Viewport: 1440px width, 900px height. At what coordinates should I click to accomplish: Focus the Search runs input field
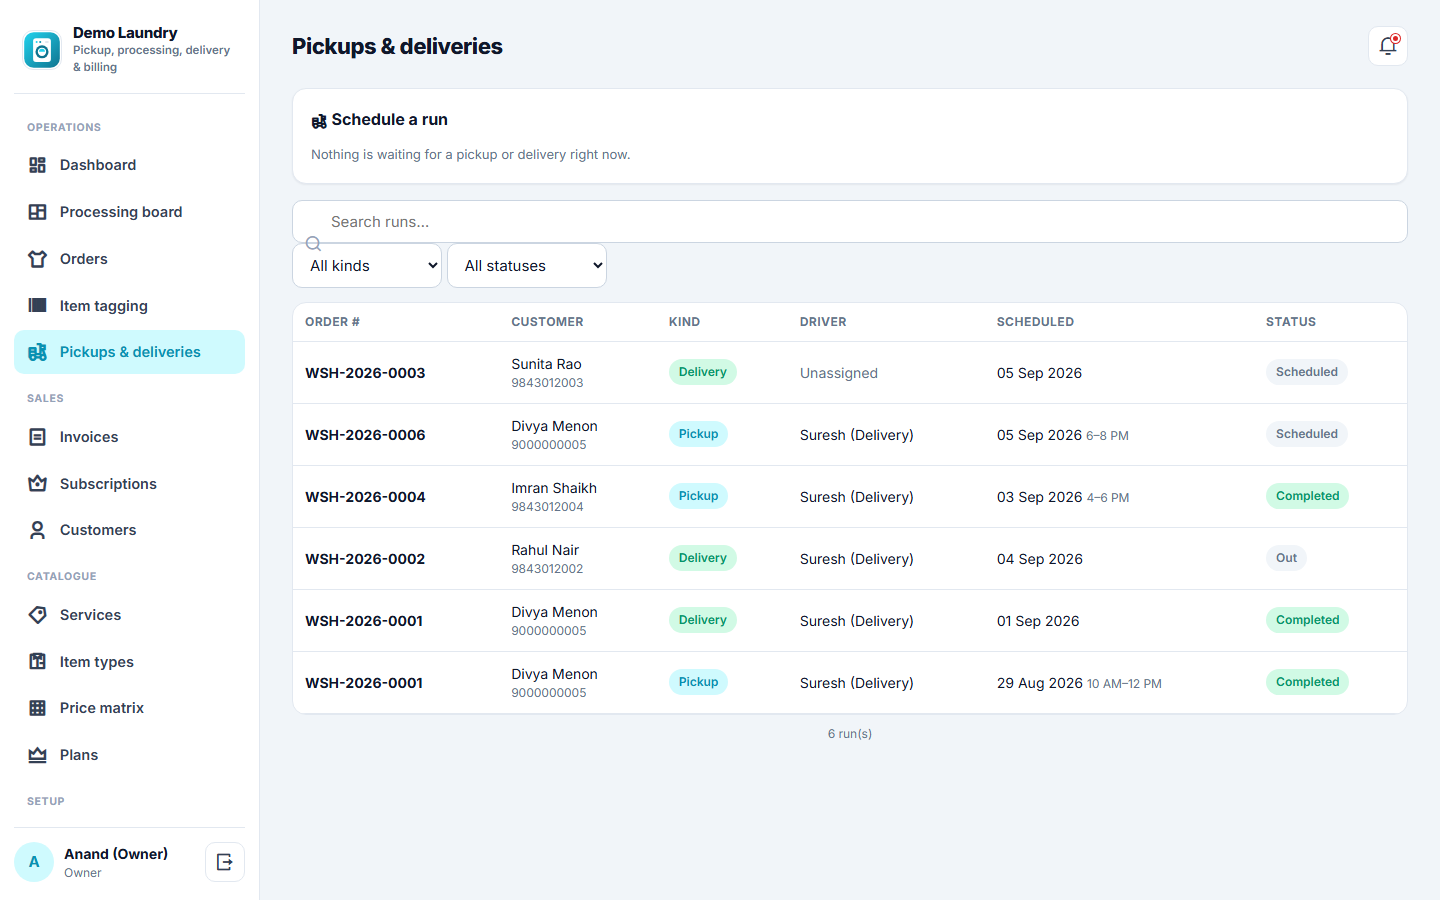850,222
